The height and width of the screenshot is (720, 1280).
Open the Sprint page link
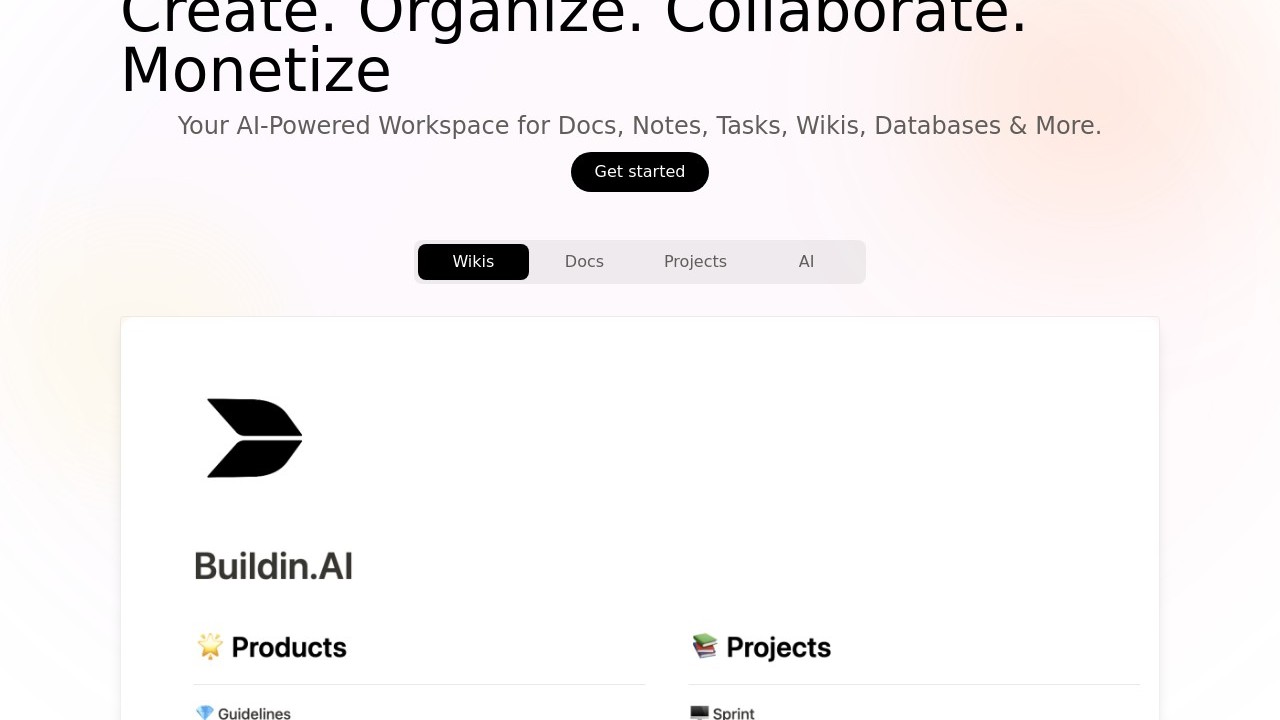tap(733, 713)
